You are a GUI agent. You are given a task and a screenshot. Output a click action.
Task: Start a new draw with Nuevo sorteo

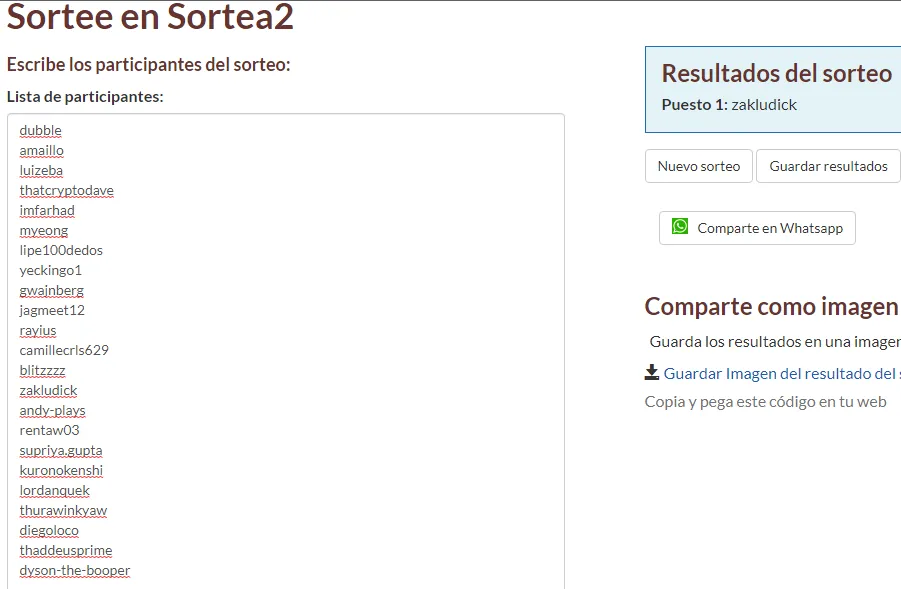[x=699, y=166]
